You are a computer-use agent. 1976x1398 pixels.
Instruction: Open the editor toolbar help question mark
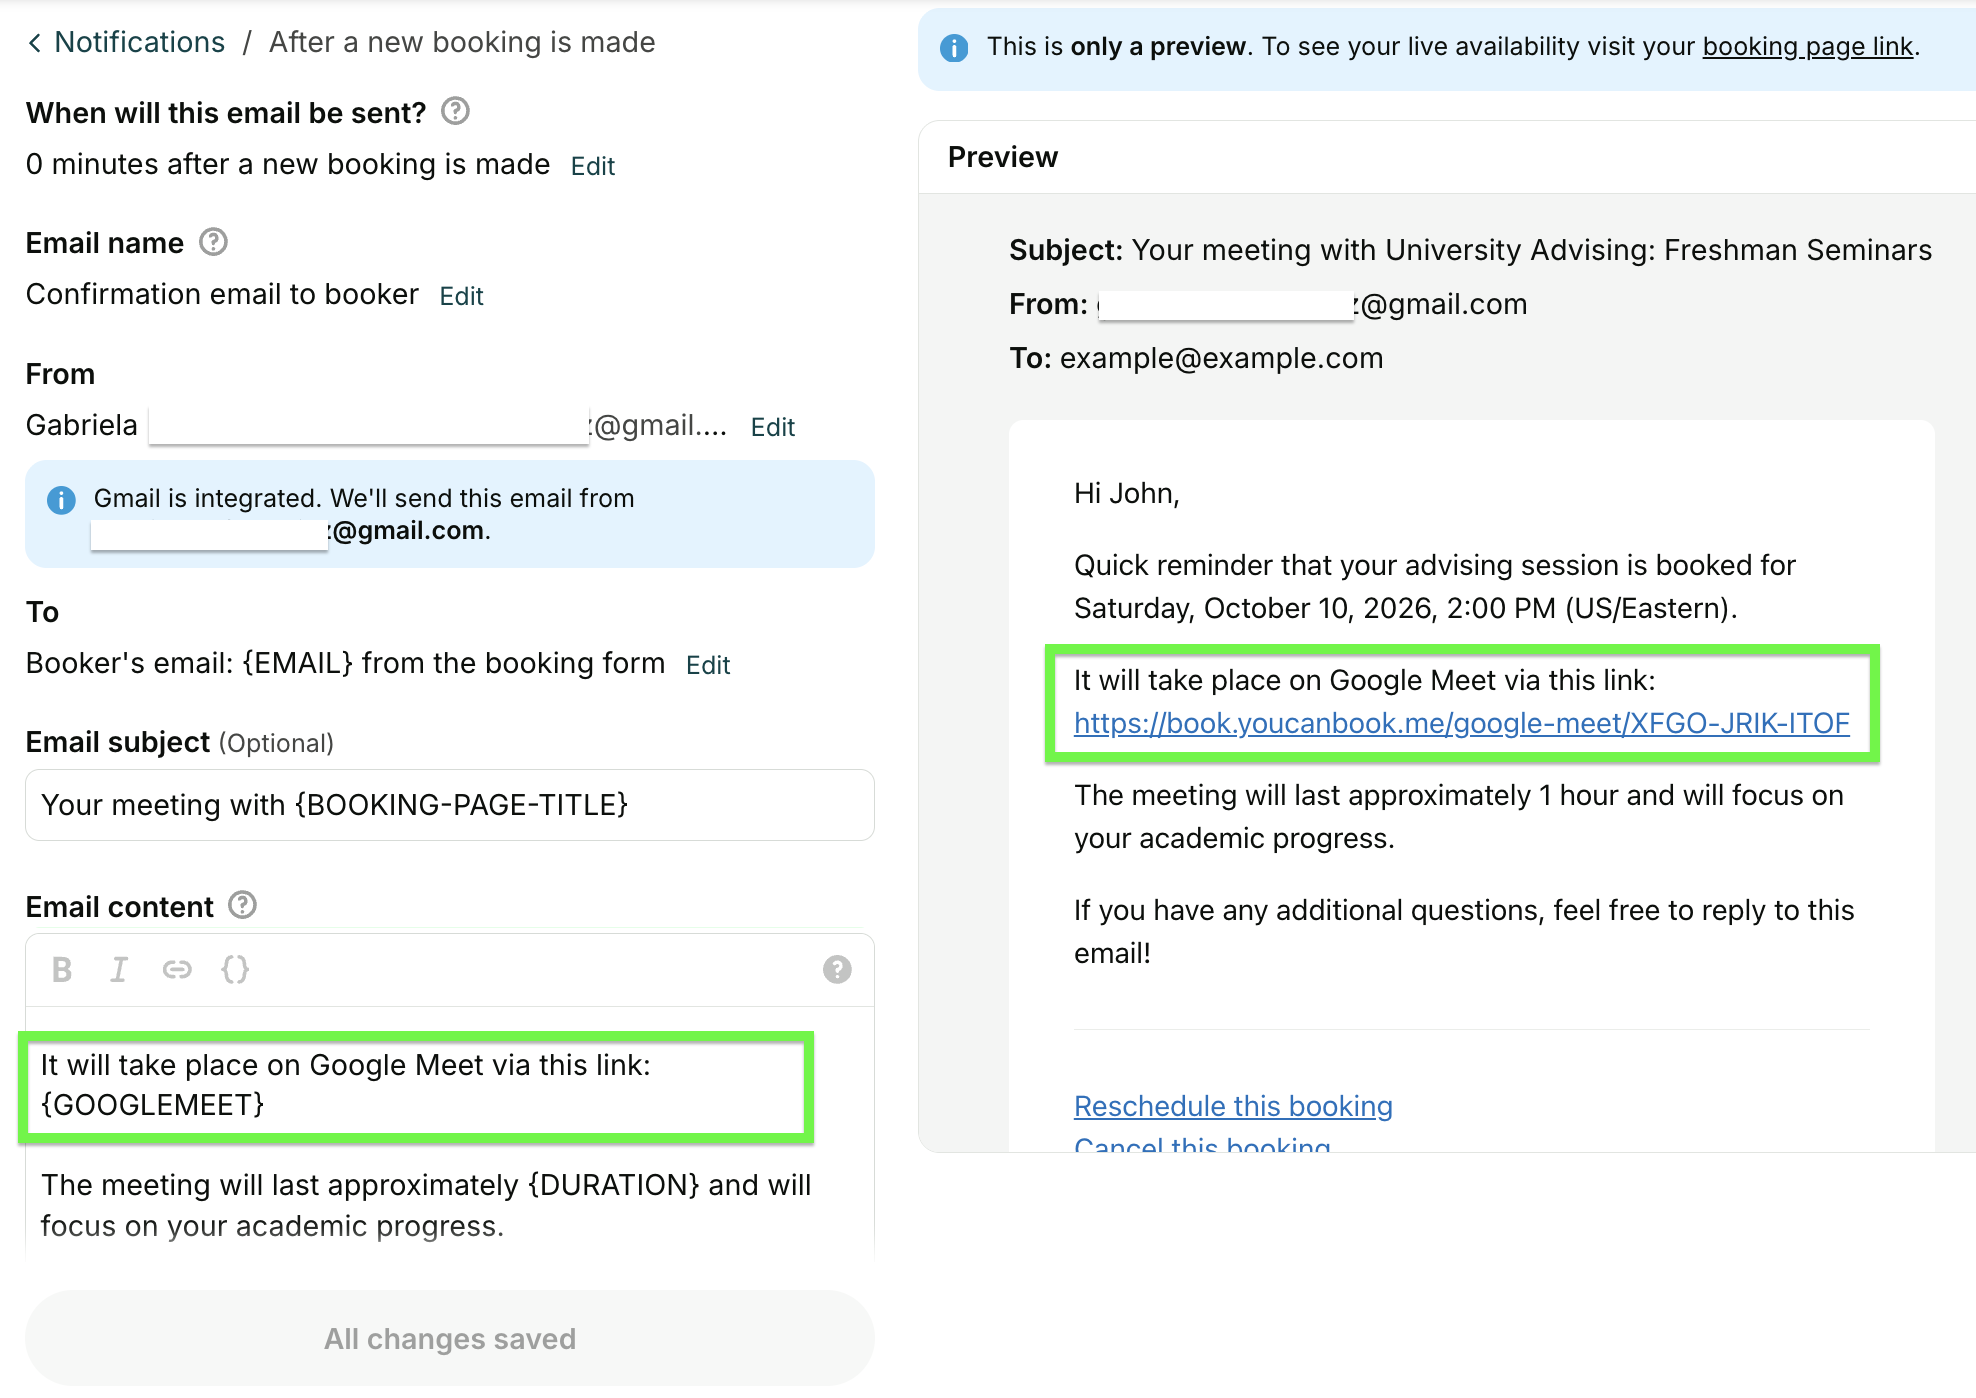click(837, 969)
